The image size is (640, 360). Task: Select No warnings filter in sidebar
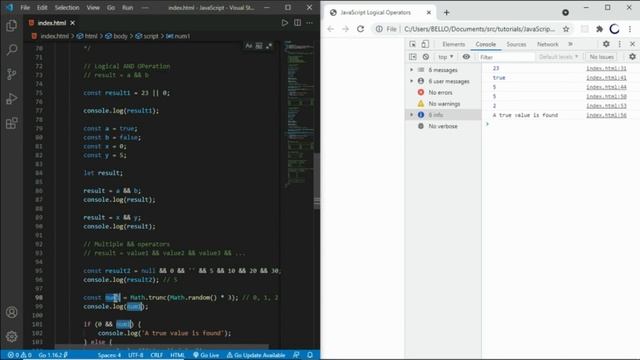[x=444, y=104]
